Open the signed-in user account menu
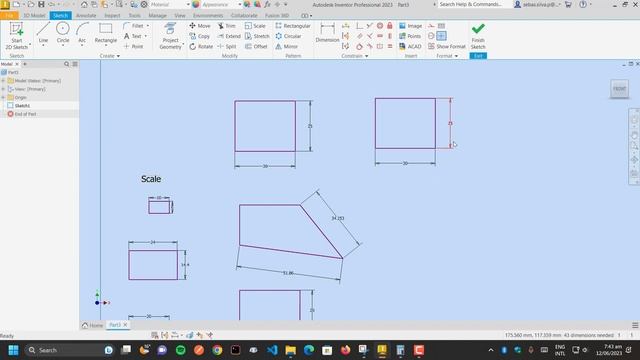The height and width of the screenshot is (360, 640). point(536,4)
